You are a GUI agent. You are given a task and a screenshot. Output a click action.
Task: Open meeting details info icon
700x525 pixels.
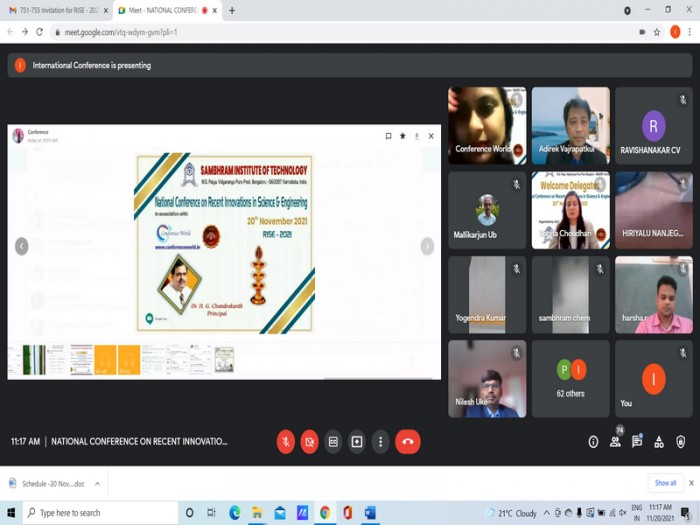click(x=593, y=442)
